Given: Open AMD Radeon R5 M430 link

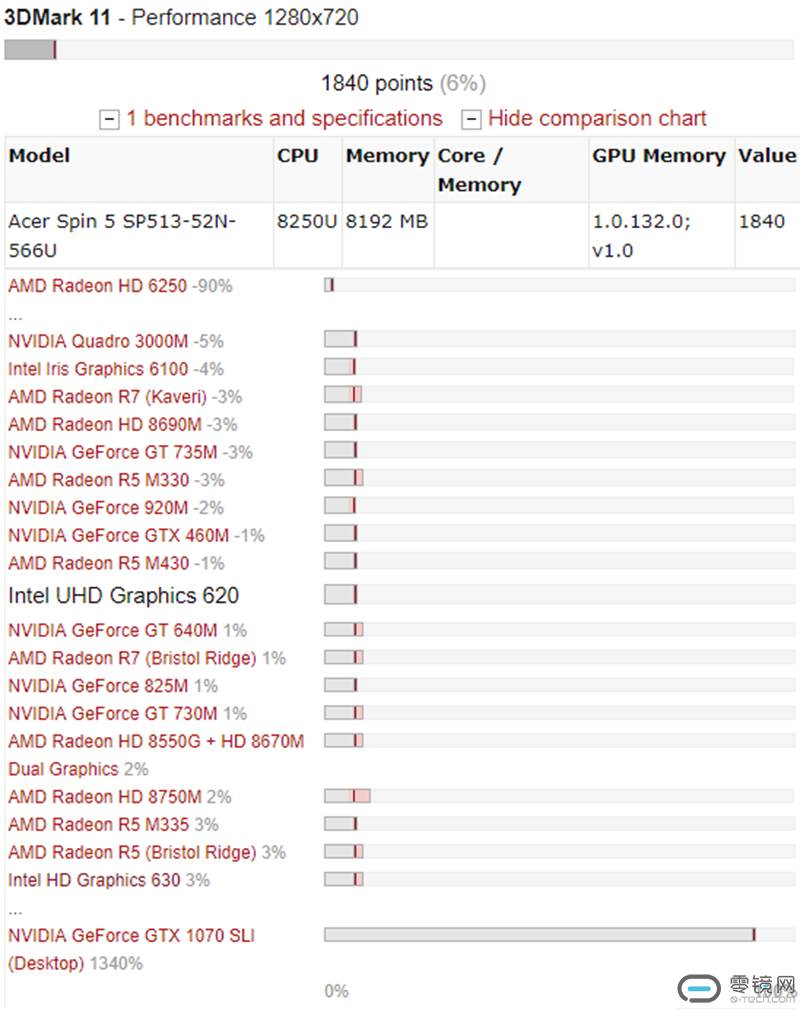Looking at the screenshot, I should pyautogui.click(x=98, y=563).
